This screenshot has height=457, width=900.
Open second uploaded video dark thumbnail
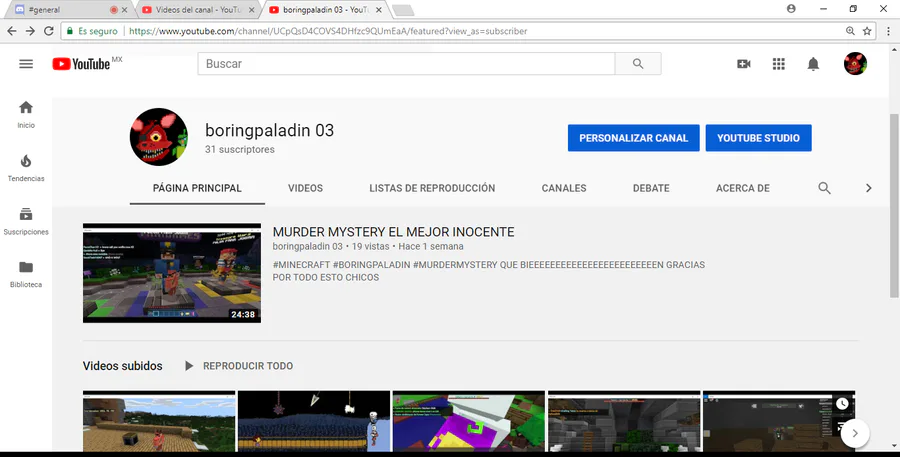(x=314, y=421)
